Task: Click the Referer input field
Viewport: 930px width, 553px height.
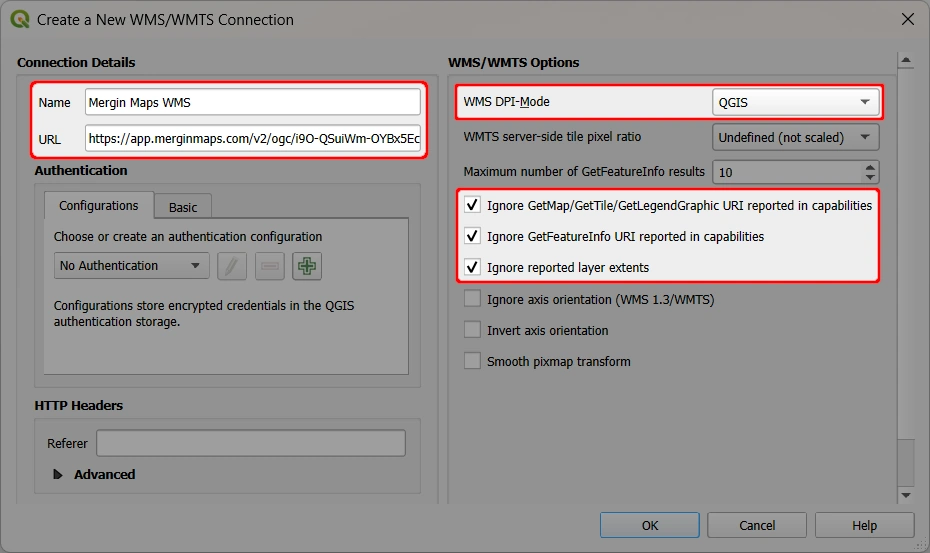Action: tap(251, 443)
